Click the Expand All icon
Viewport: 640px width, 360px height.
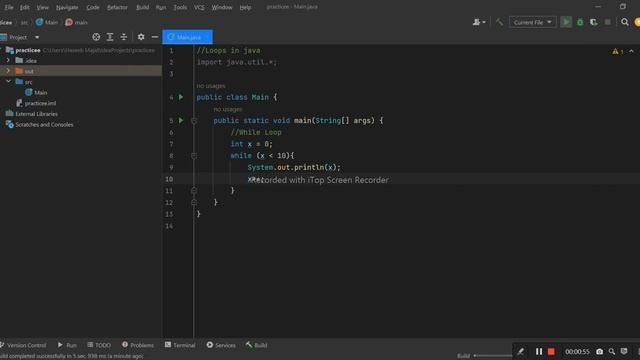pos(110,37)
